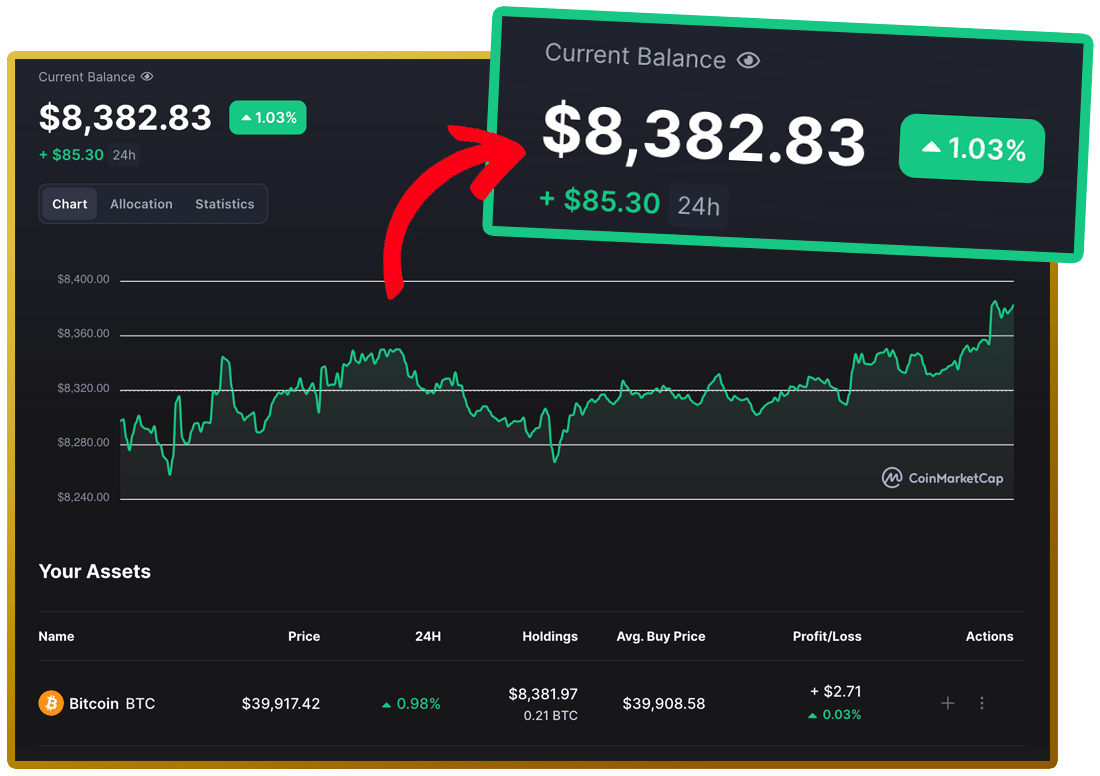Sort assets by 24H column header
Image resolution: width=1100 pixels, height=776 pixels.
[428, 636]
